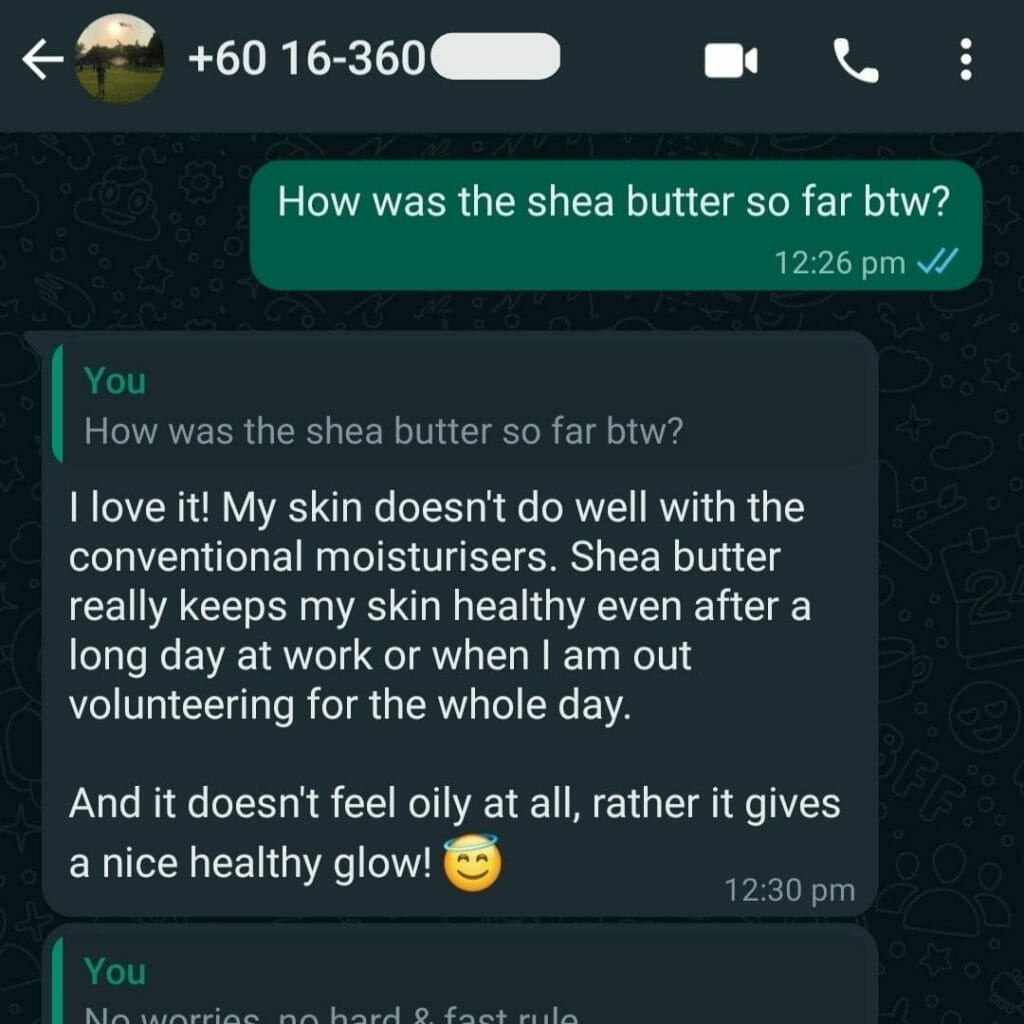Viewport: 1024px width, 1024px height.
Task: Start a video call with the contact
Action: click(x=731, y=60)
